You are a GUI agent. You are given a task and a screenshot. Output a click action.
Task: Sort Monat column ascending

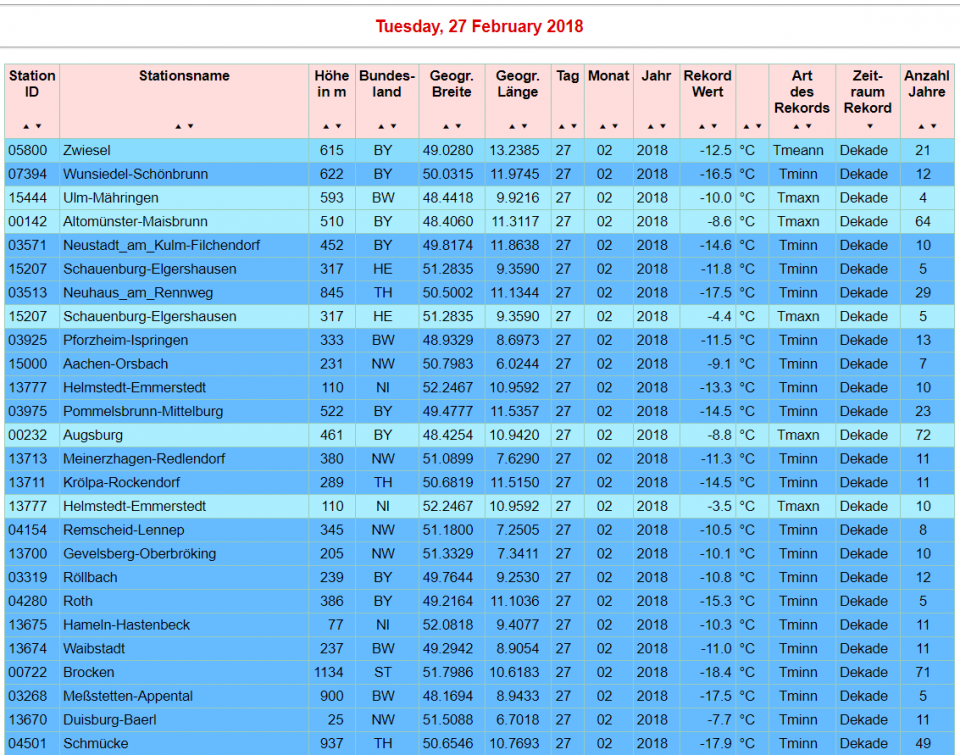[603, 127]
